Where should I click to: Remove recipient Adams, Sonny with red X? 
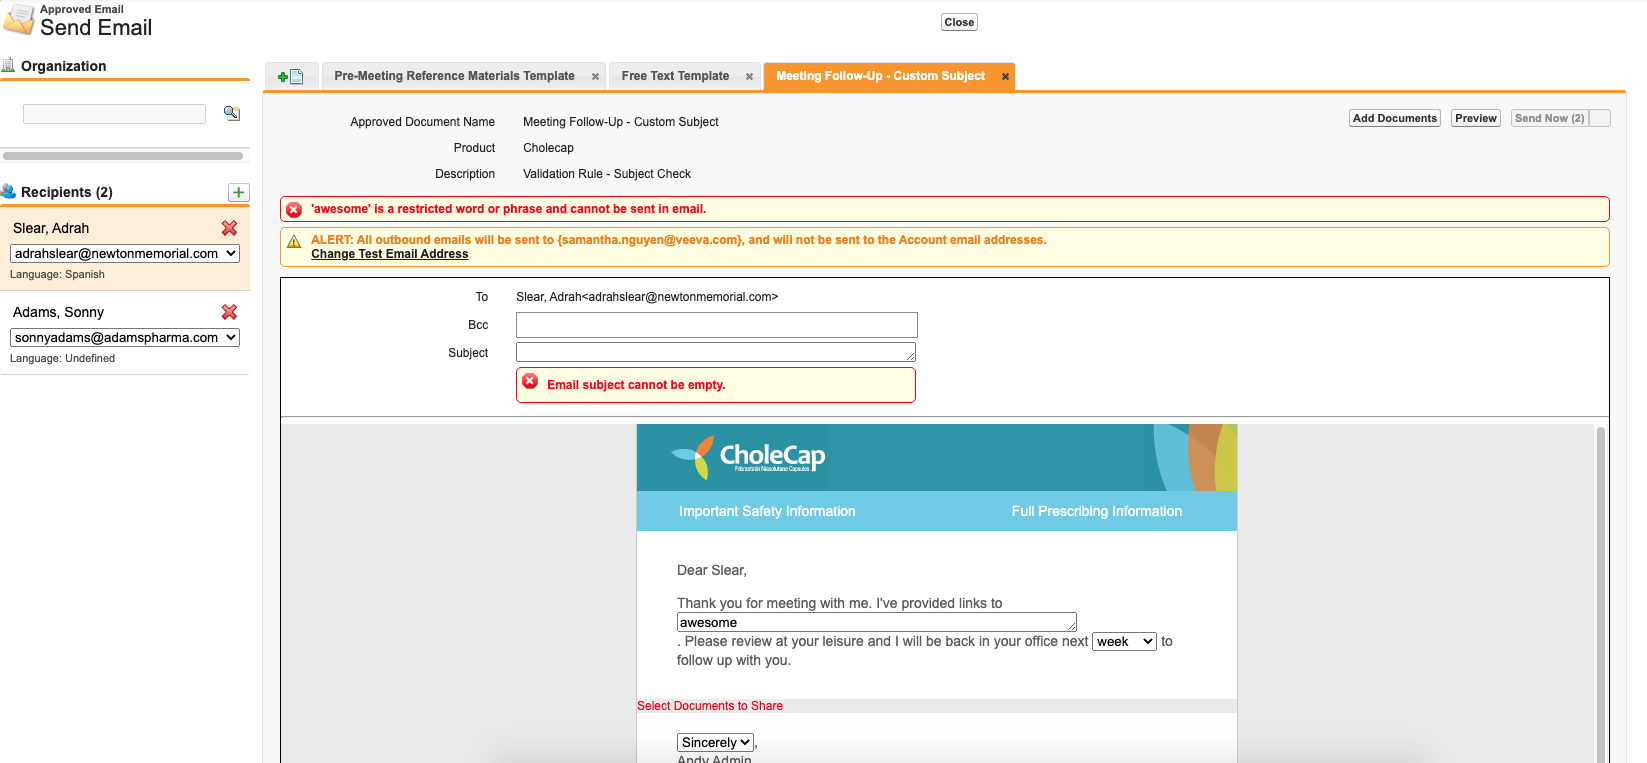(x=229, y=312)
